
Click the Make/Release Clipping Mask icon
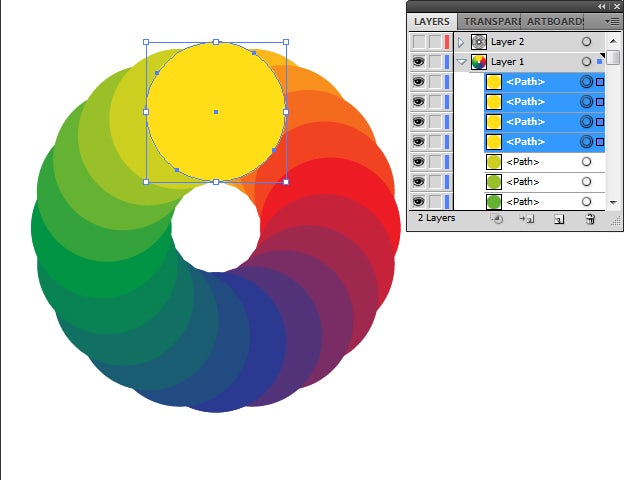coord(497,218)
